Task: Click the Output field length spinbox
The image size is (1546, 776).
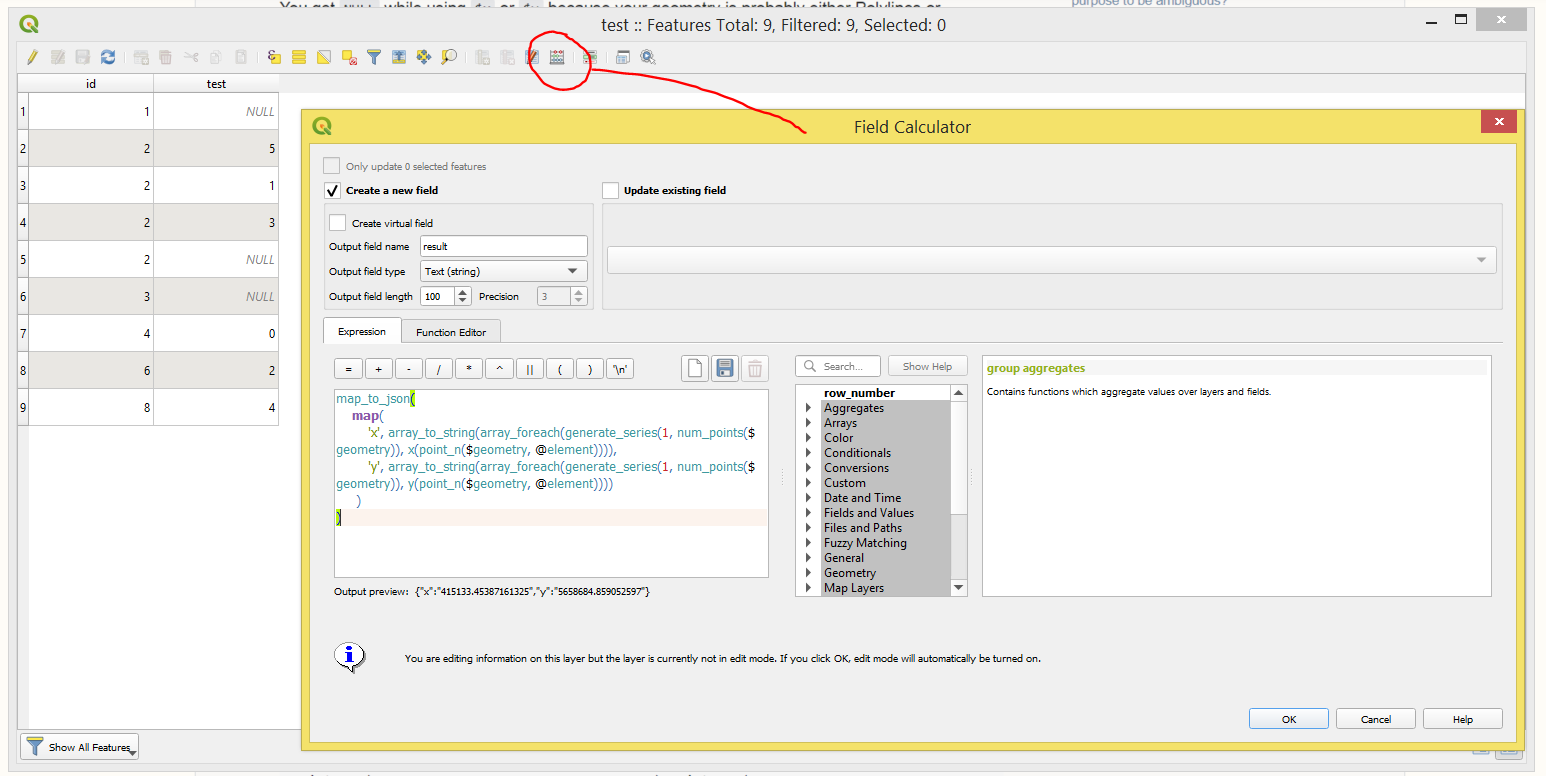Action: (x=445, y=296)
